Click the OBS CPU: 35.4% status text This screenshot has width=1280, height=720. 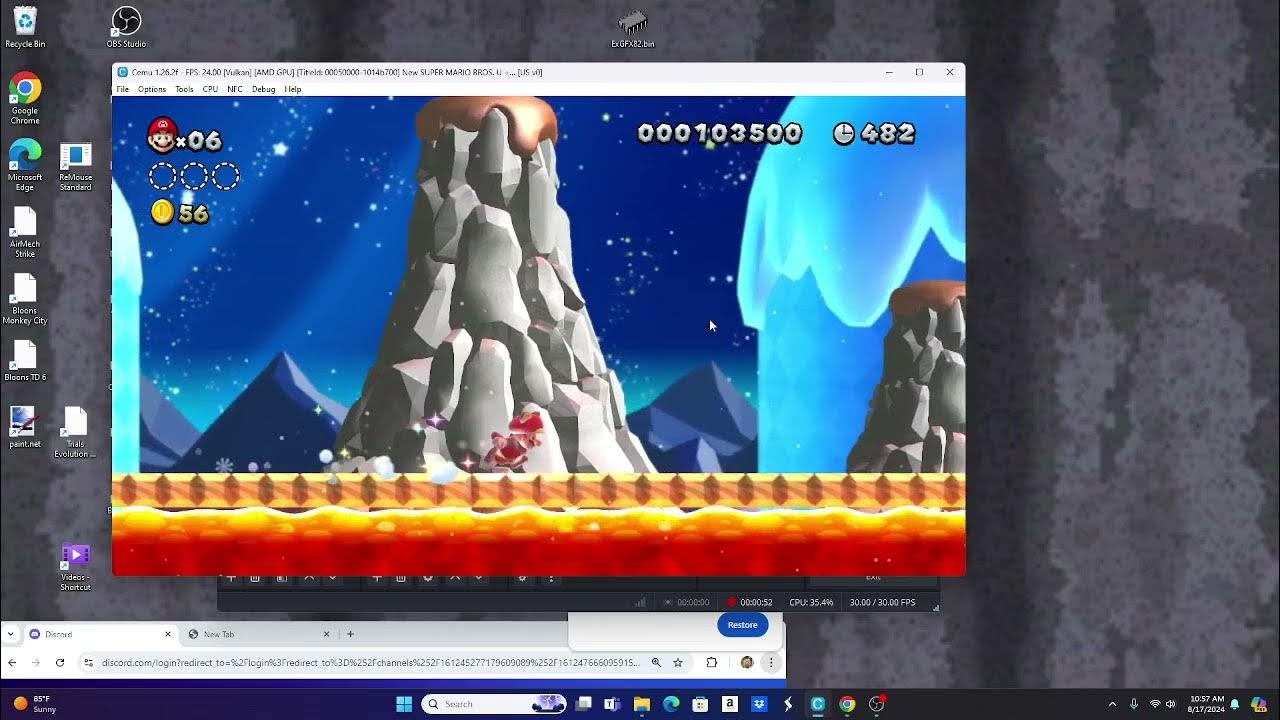811,602
